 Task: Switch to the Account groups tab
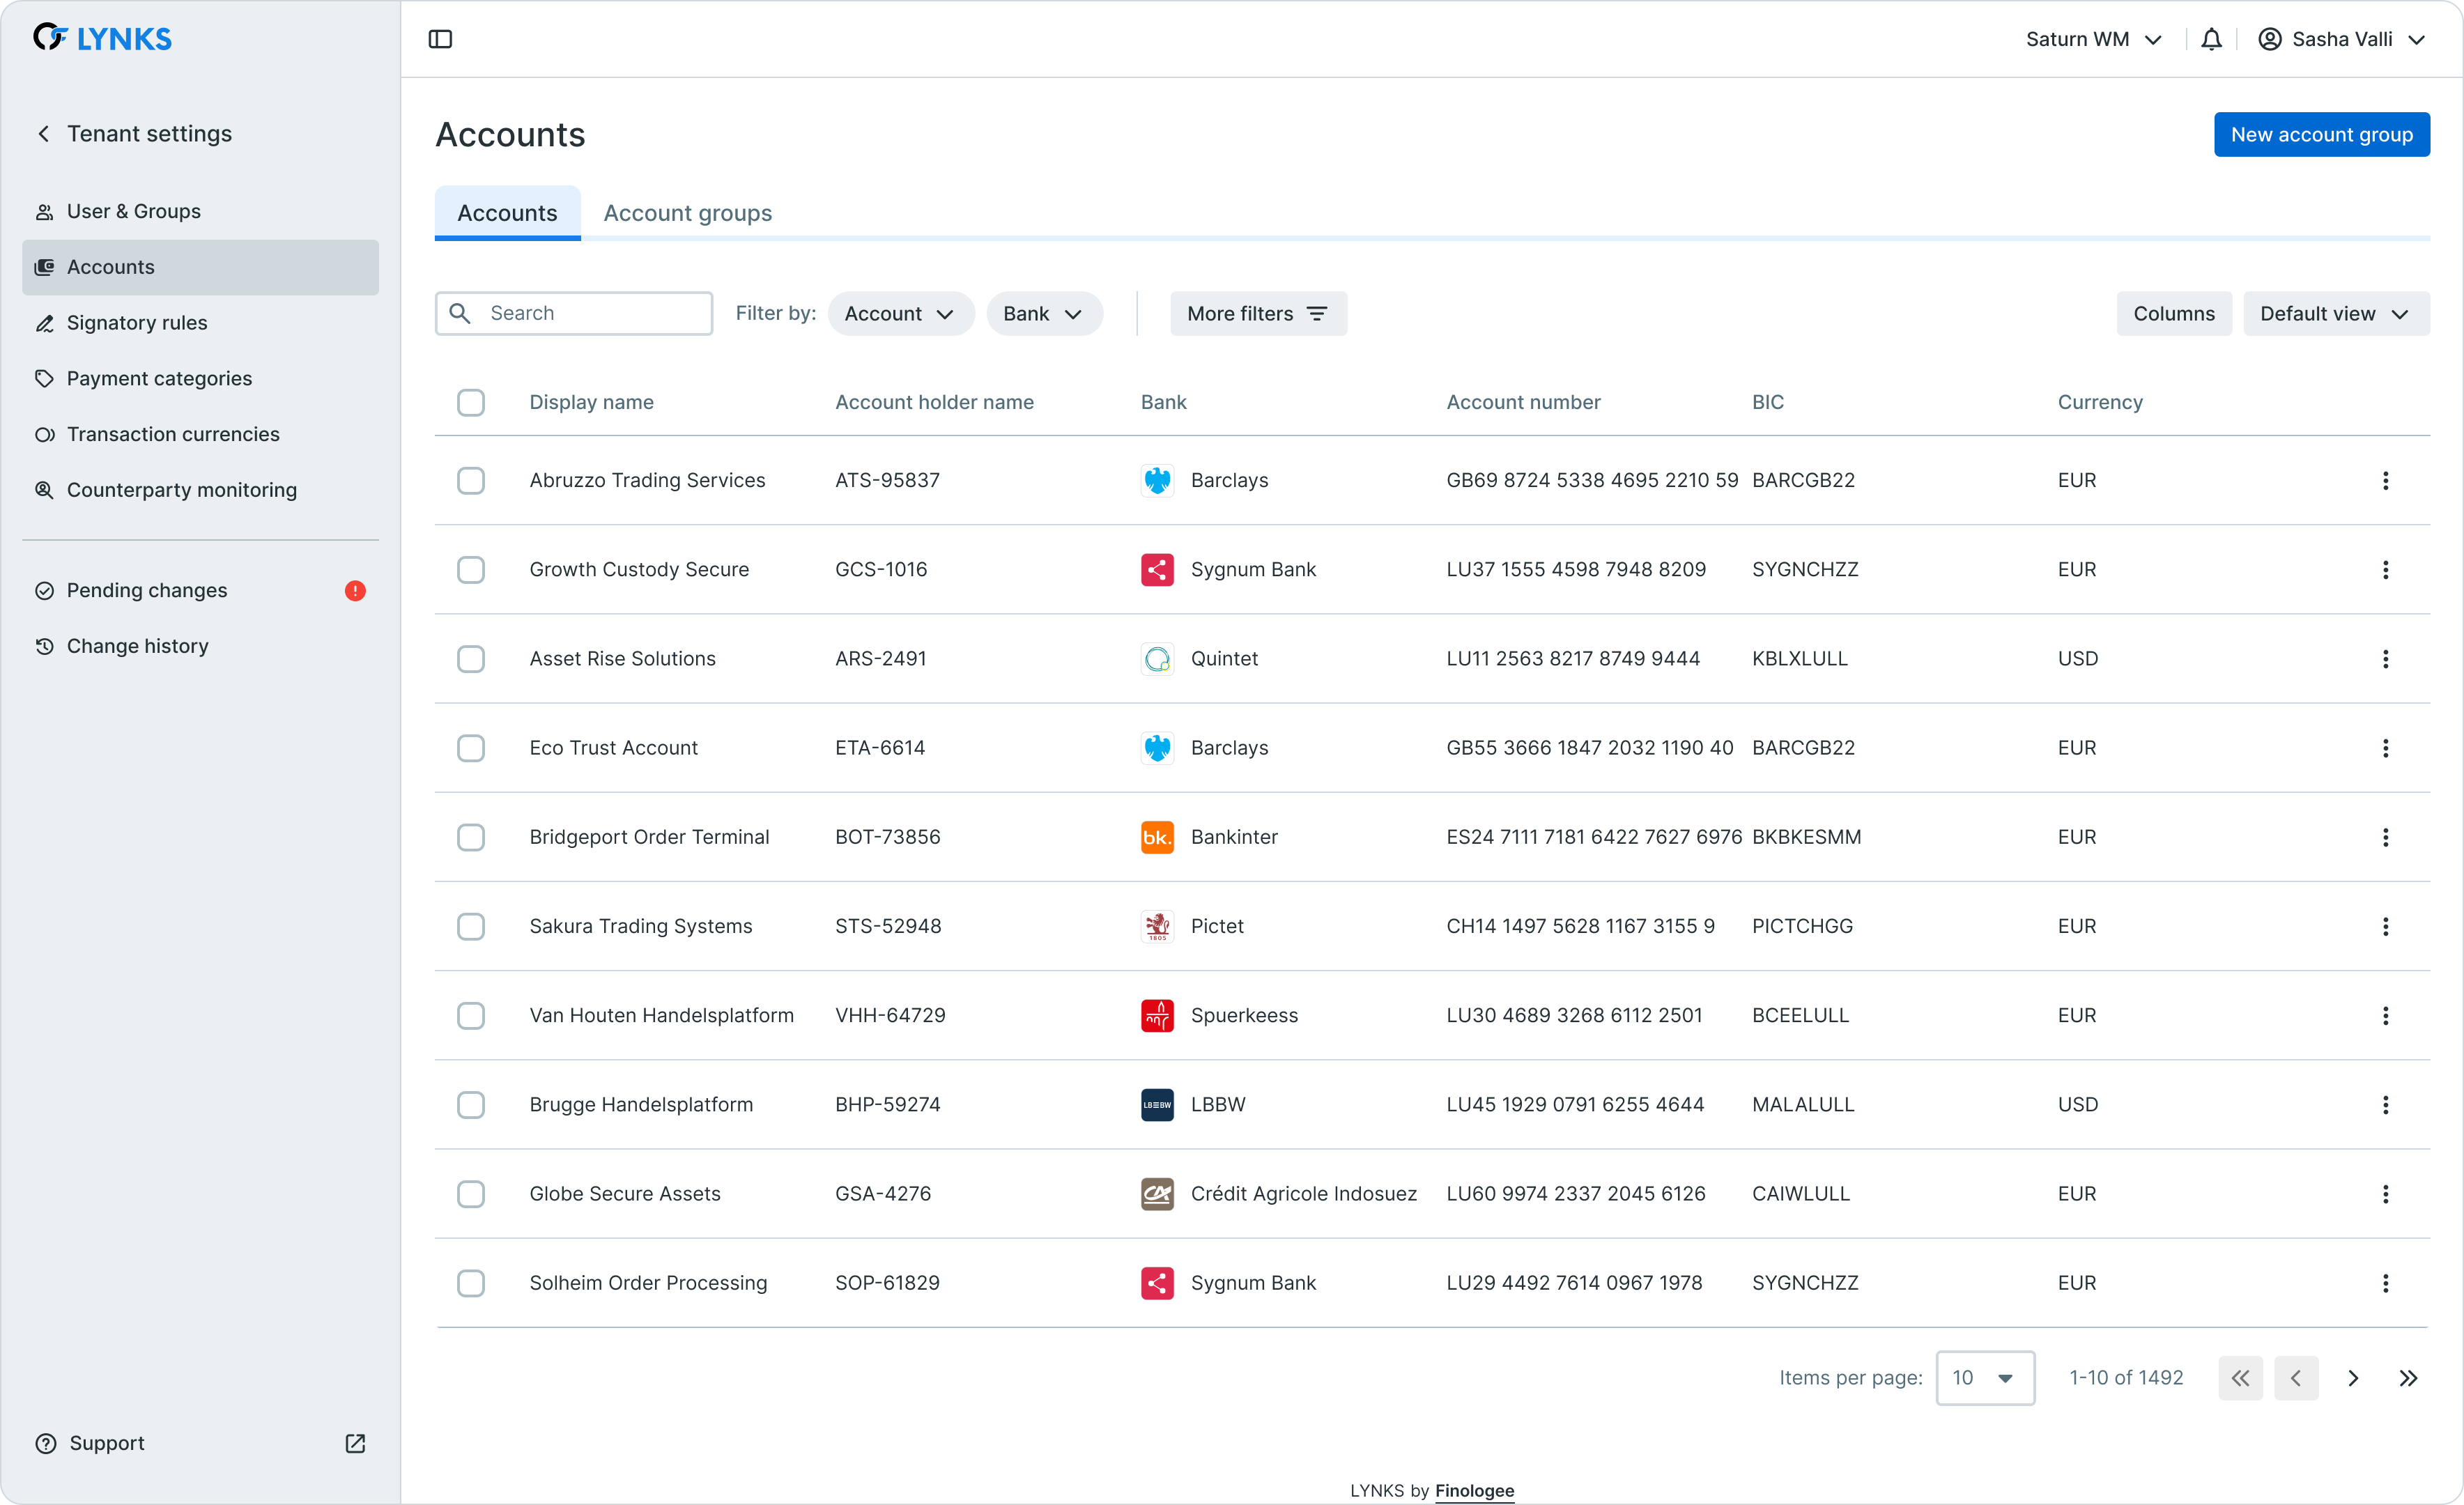[688, 213]
